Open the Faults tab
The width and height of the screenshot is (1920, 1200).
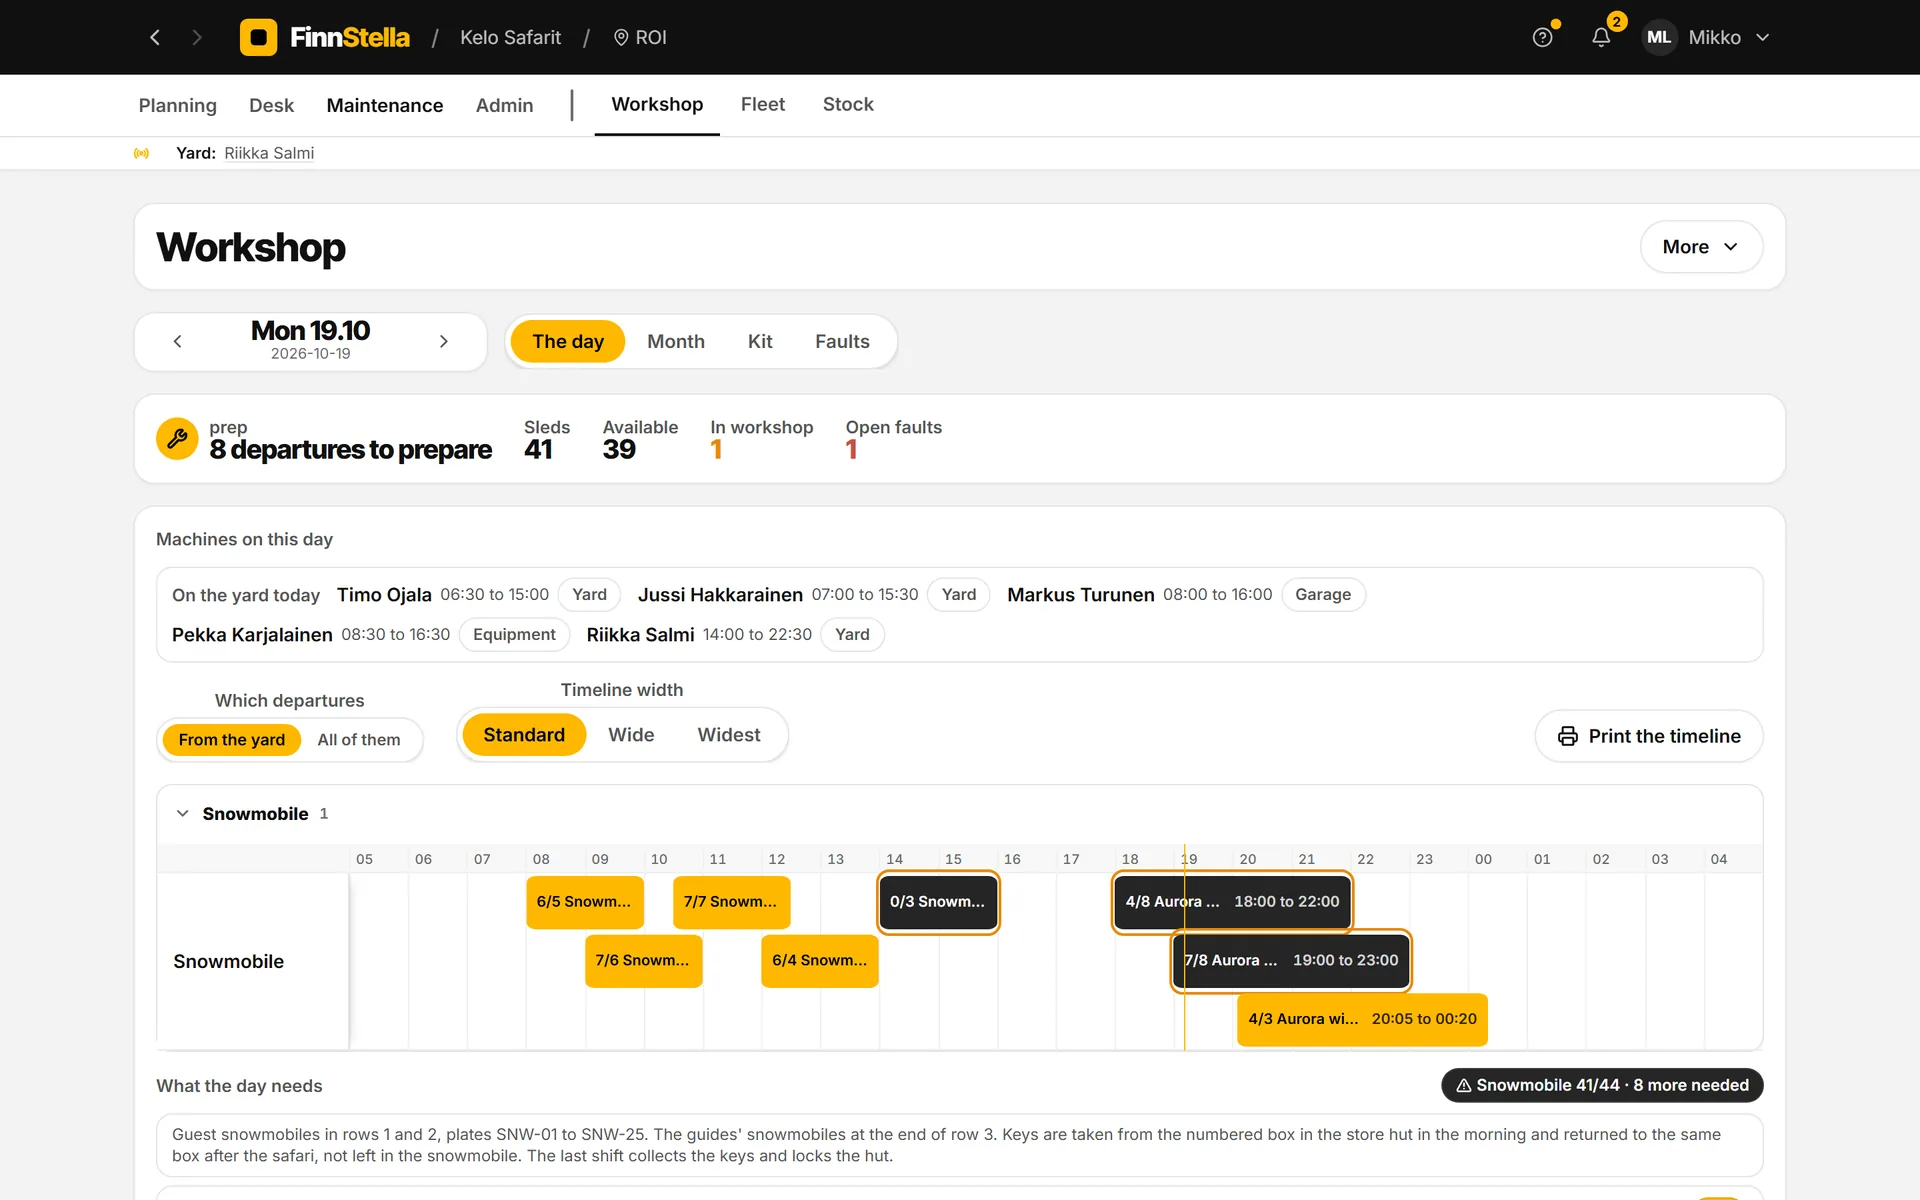842,341
